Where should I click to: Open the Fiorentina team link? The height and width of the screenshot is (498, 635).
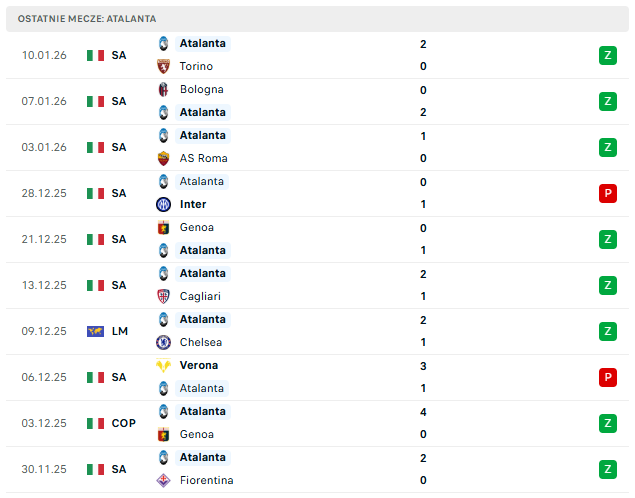pos(206,480)
